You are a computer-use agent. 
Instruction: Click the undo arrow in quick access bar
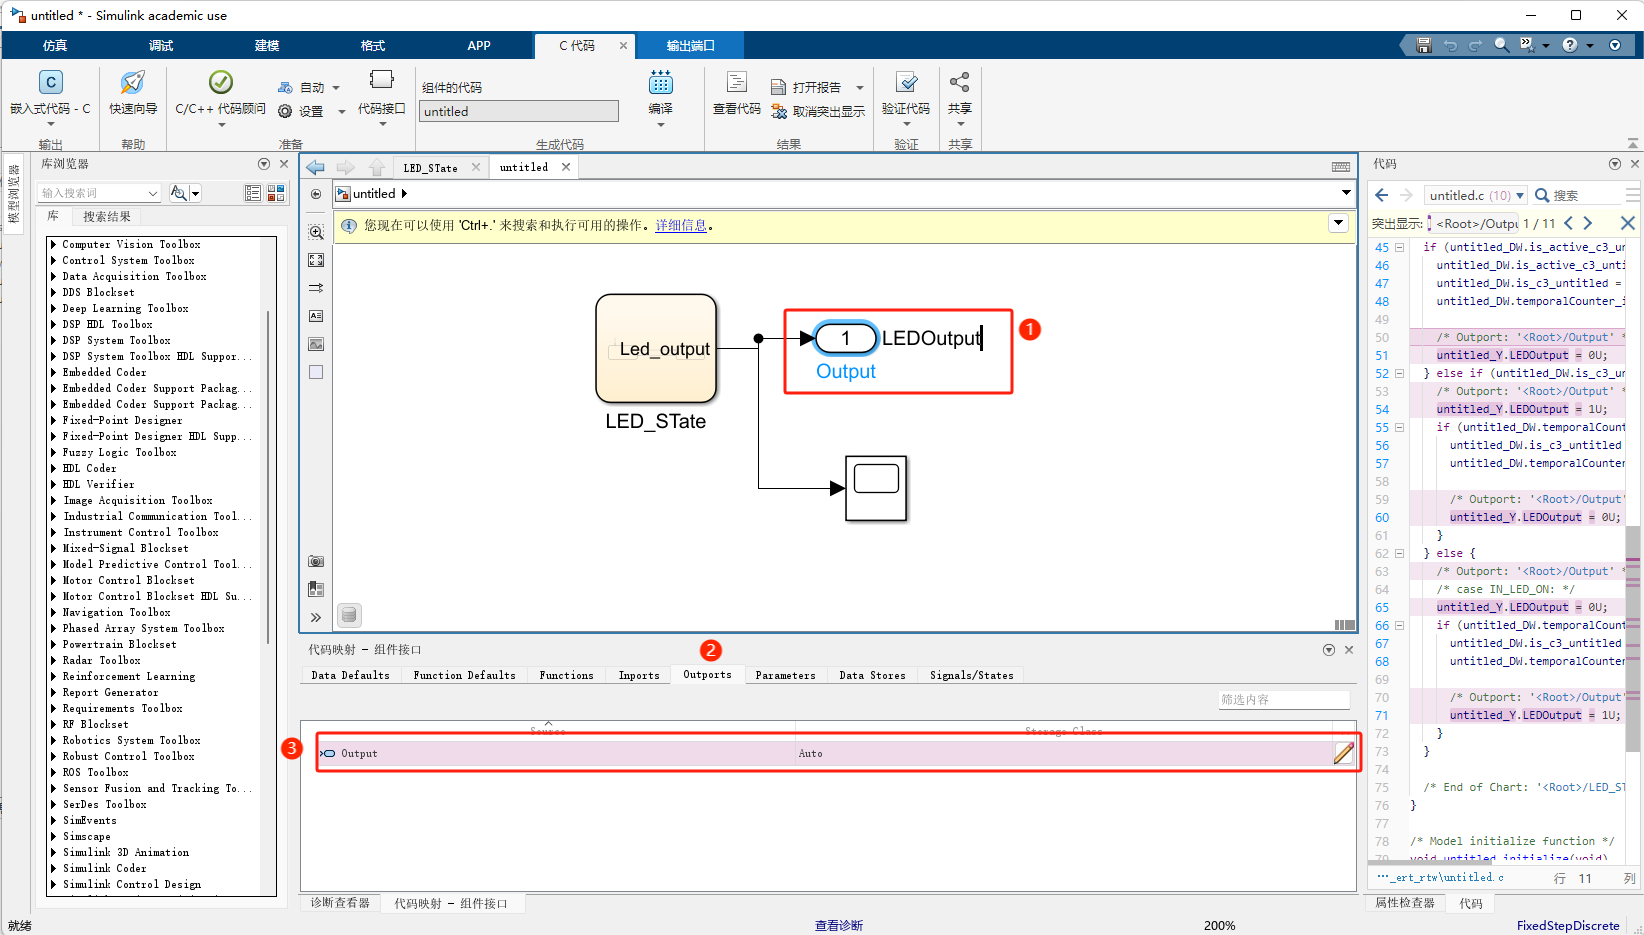(1450, 45)
